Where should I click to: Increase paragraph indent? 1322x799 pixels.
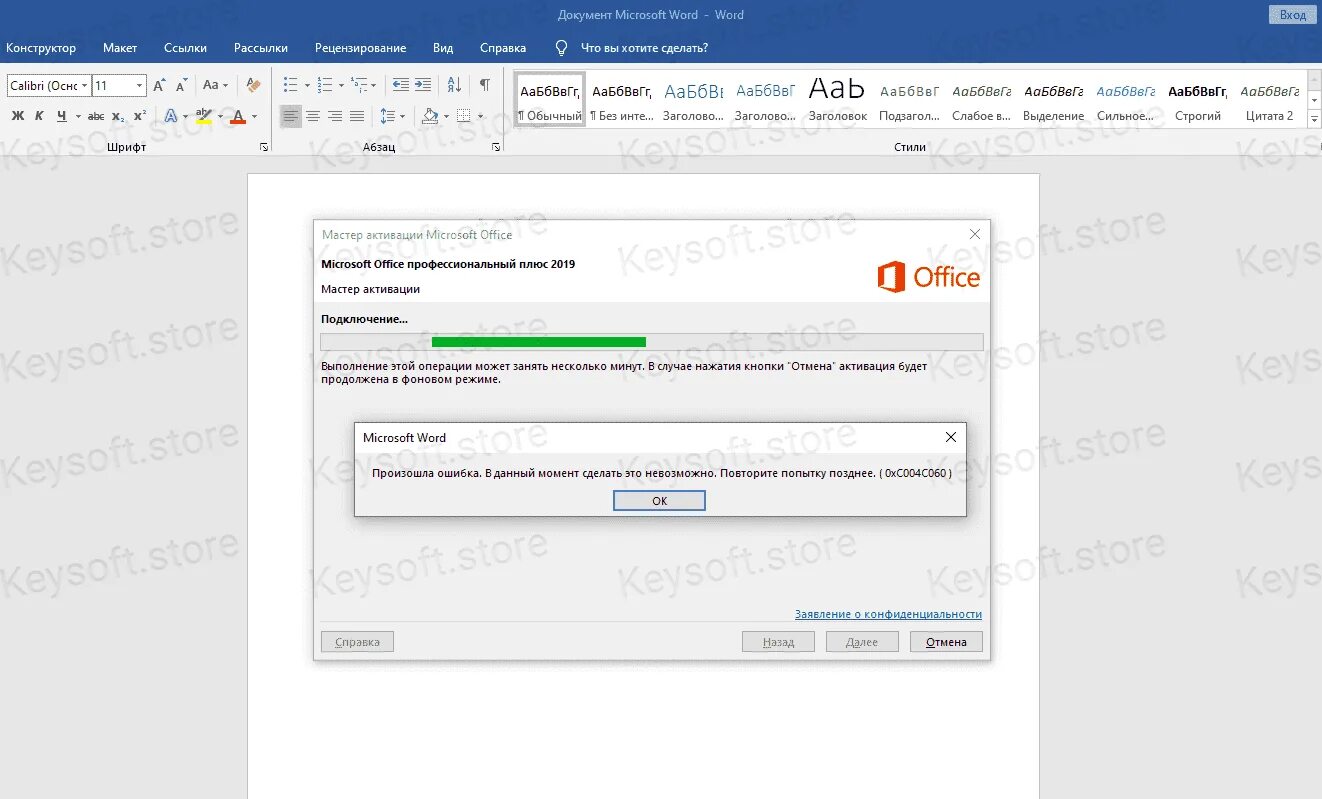pyautogui.click(x=423, y=86)
